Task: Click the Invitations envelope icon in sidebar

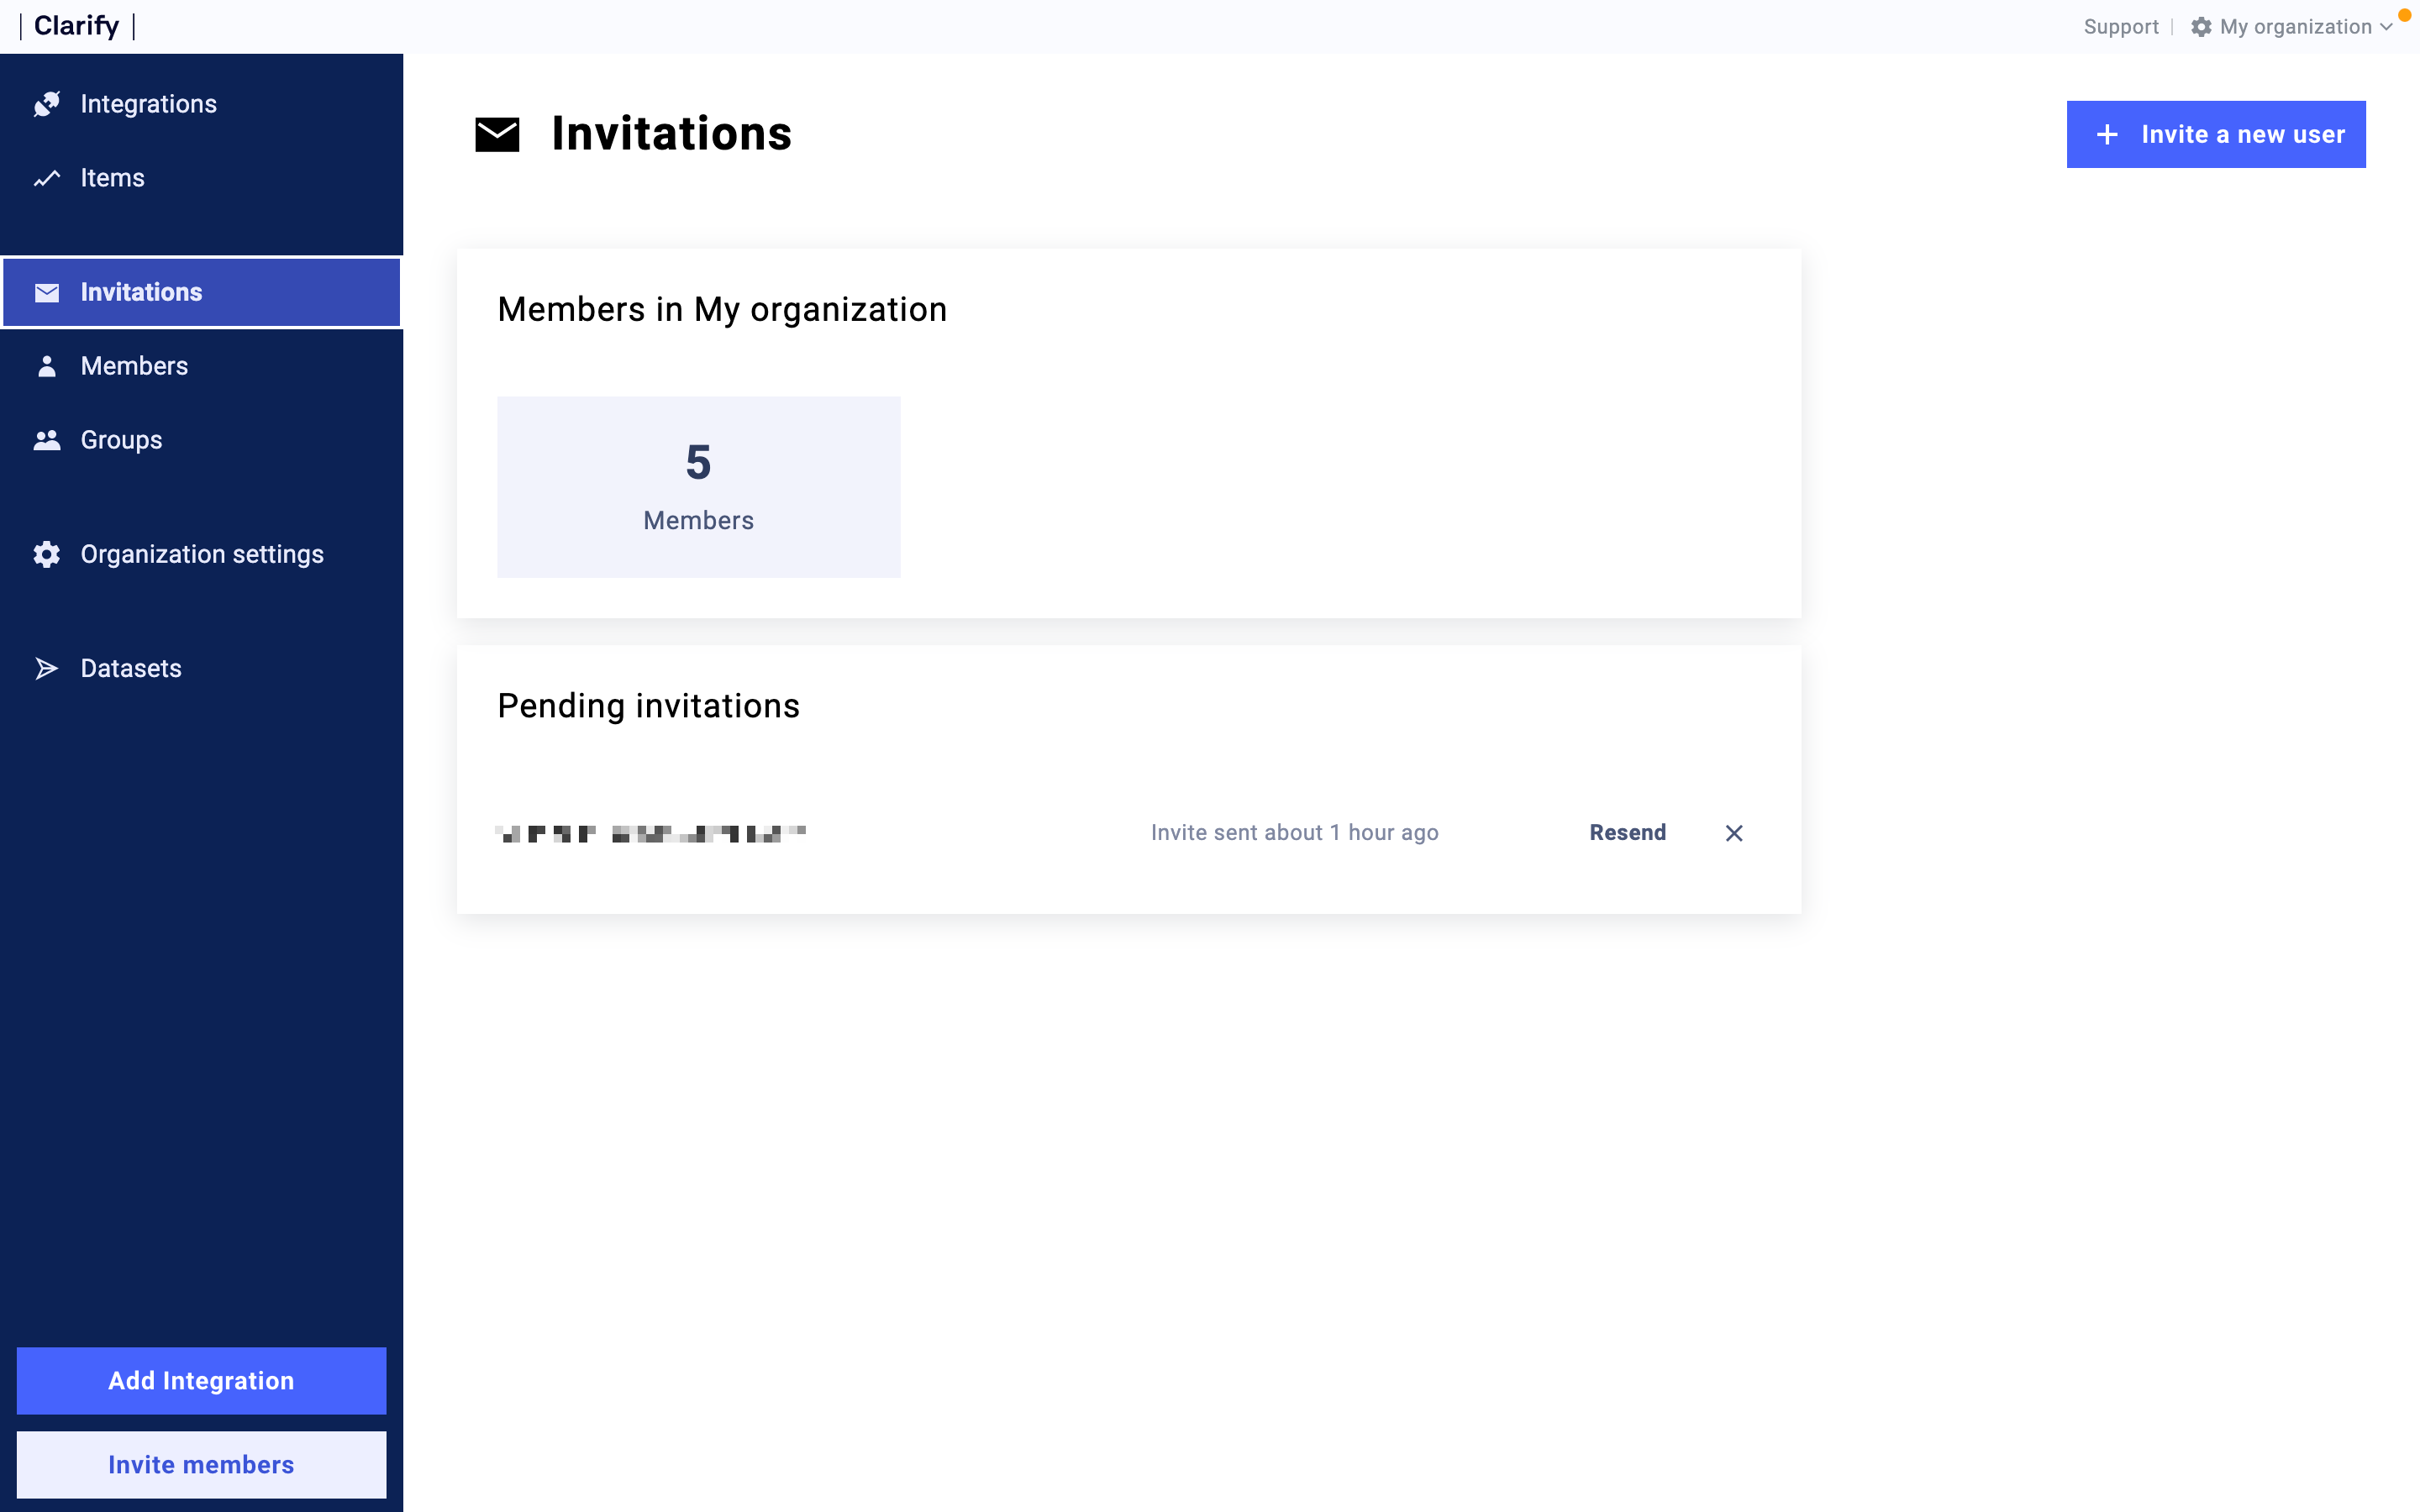Action: [46, 292]
